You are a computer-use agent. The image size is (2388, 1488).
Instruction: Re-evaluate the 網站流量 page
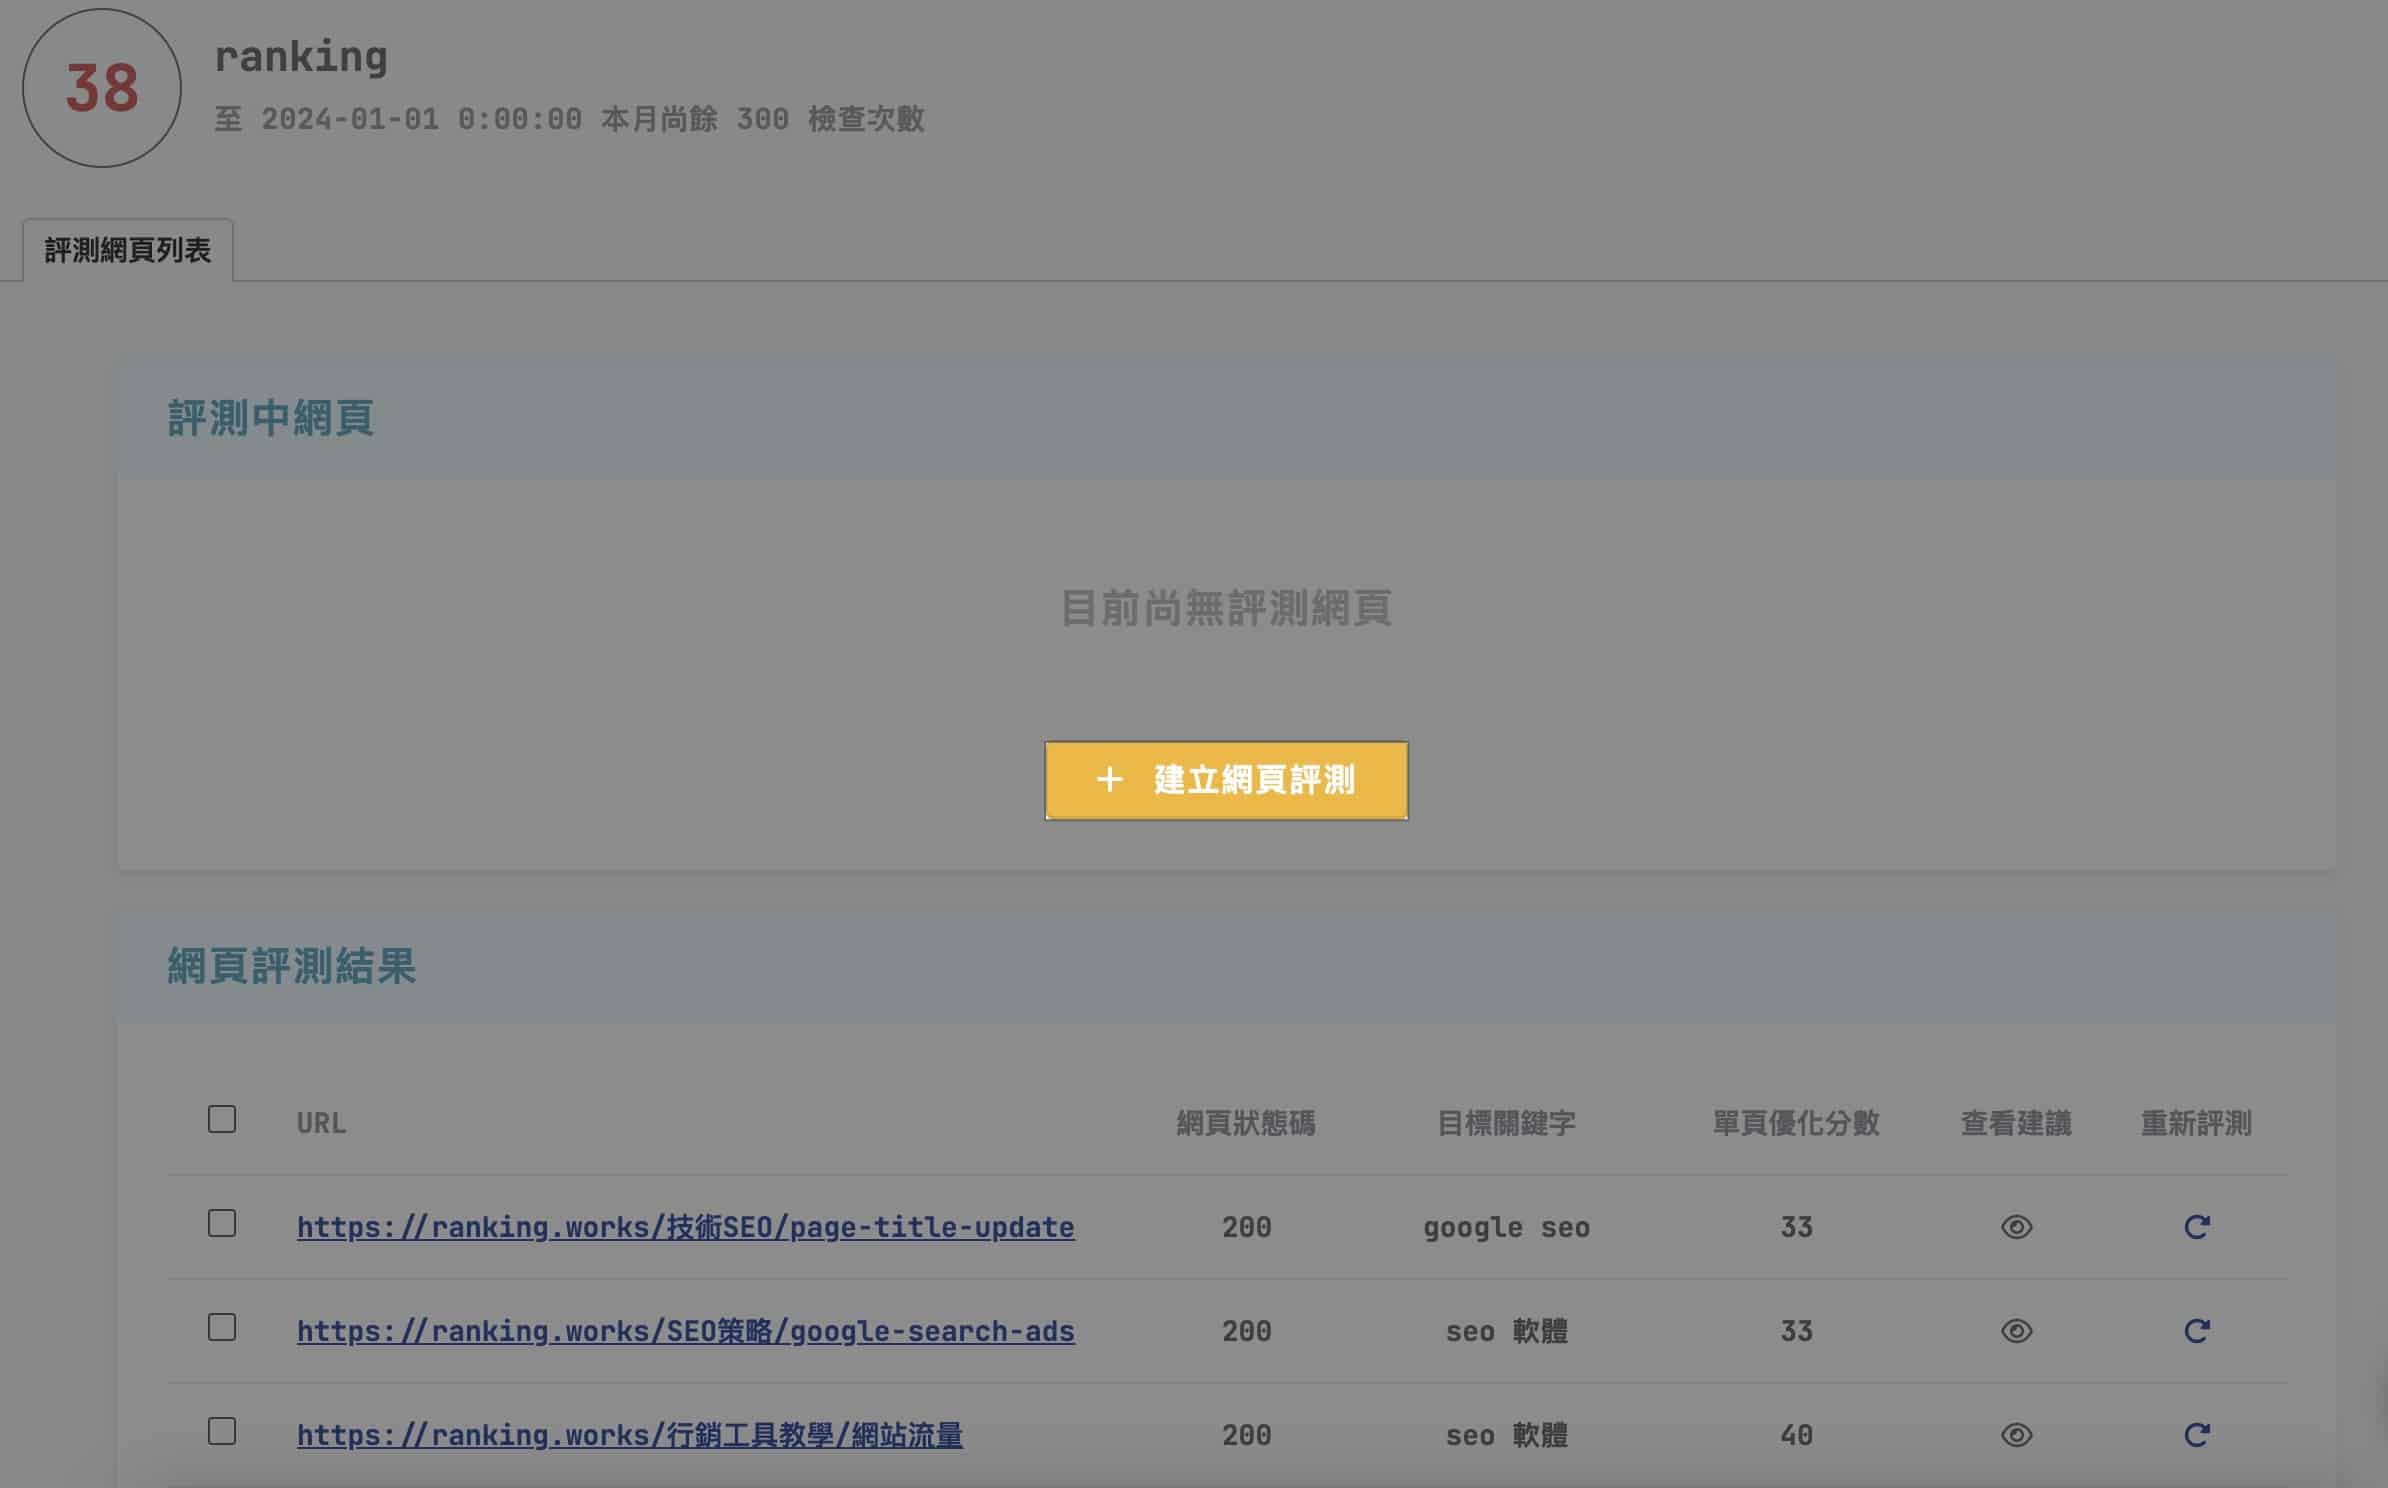[x=2196, y=1435]
